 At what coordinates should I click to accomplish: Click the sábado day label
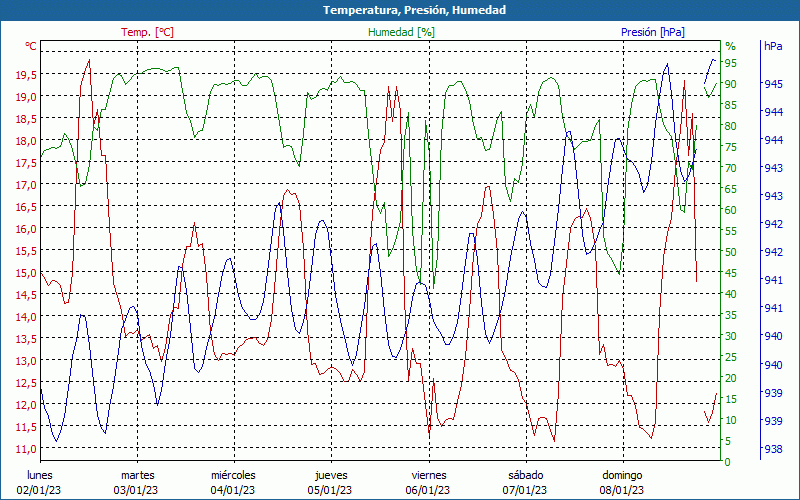pos(526,475)
